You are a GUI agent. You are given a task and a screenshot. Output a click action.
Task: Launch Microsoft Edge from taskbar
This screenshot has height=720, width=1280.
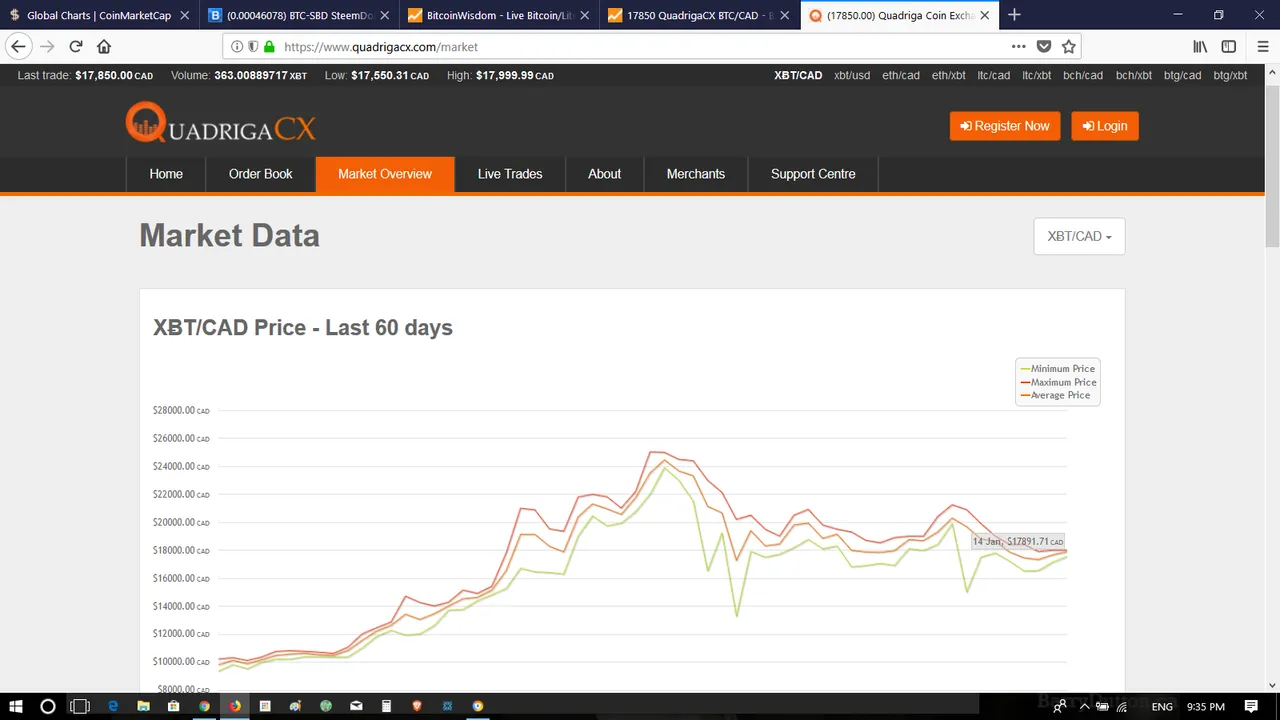tap(113, 706)
